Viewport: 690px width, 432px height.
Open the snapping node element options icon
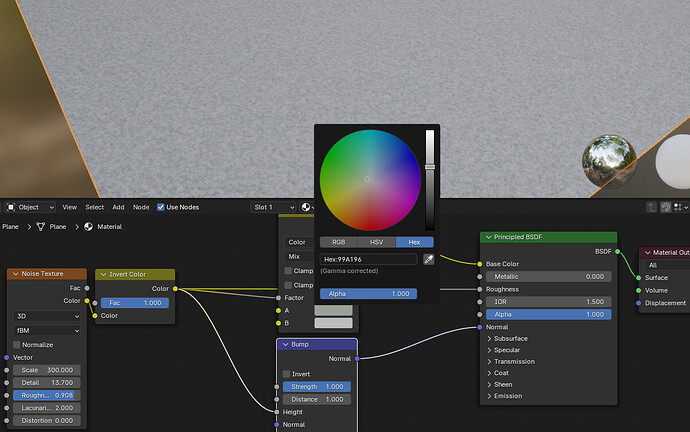click(681, 207)
